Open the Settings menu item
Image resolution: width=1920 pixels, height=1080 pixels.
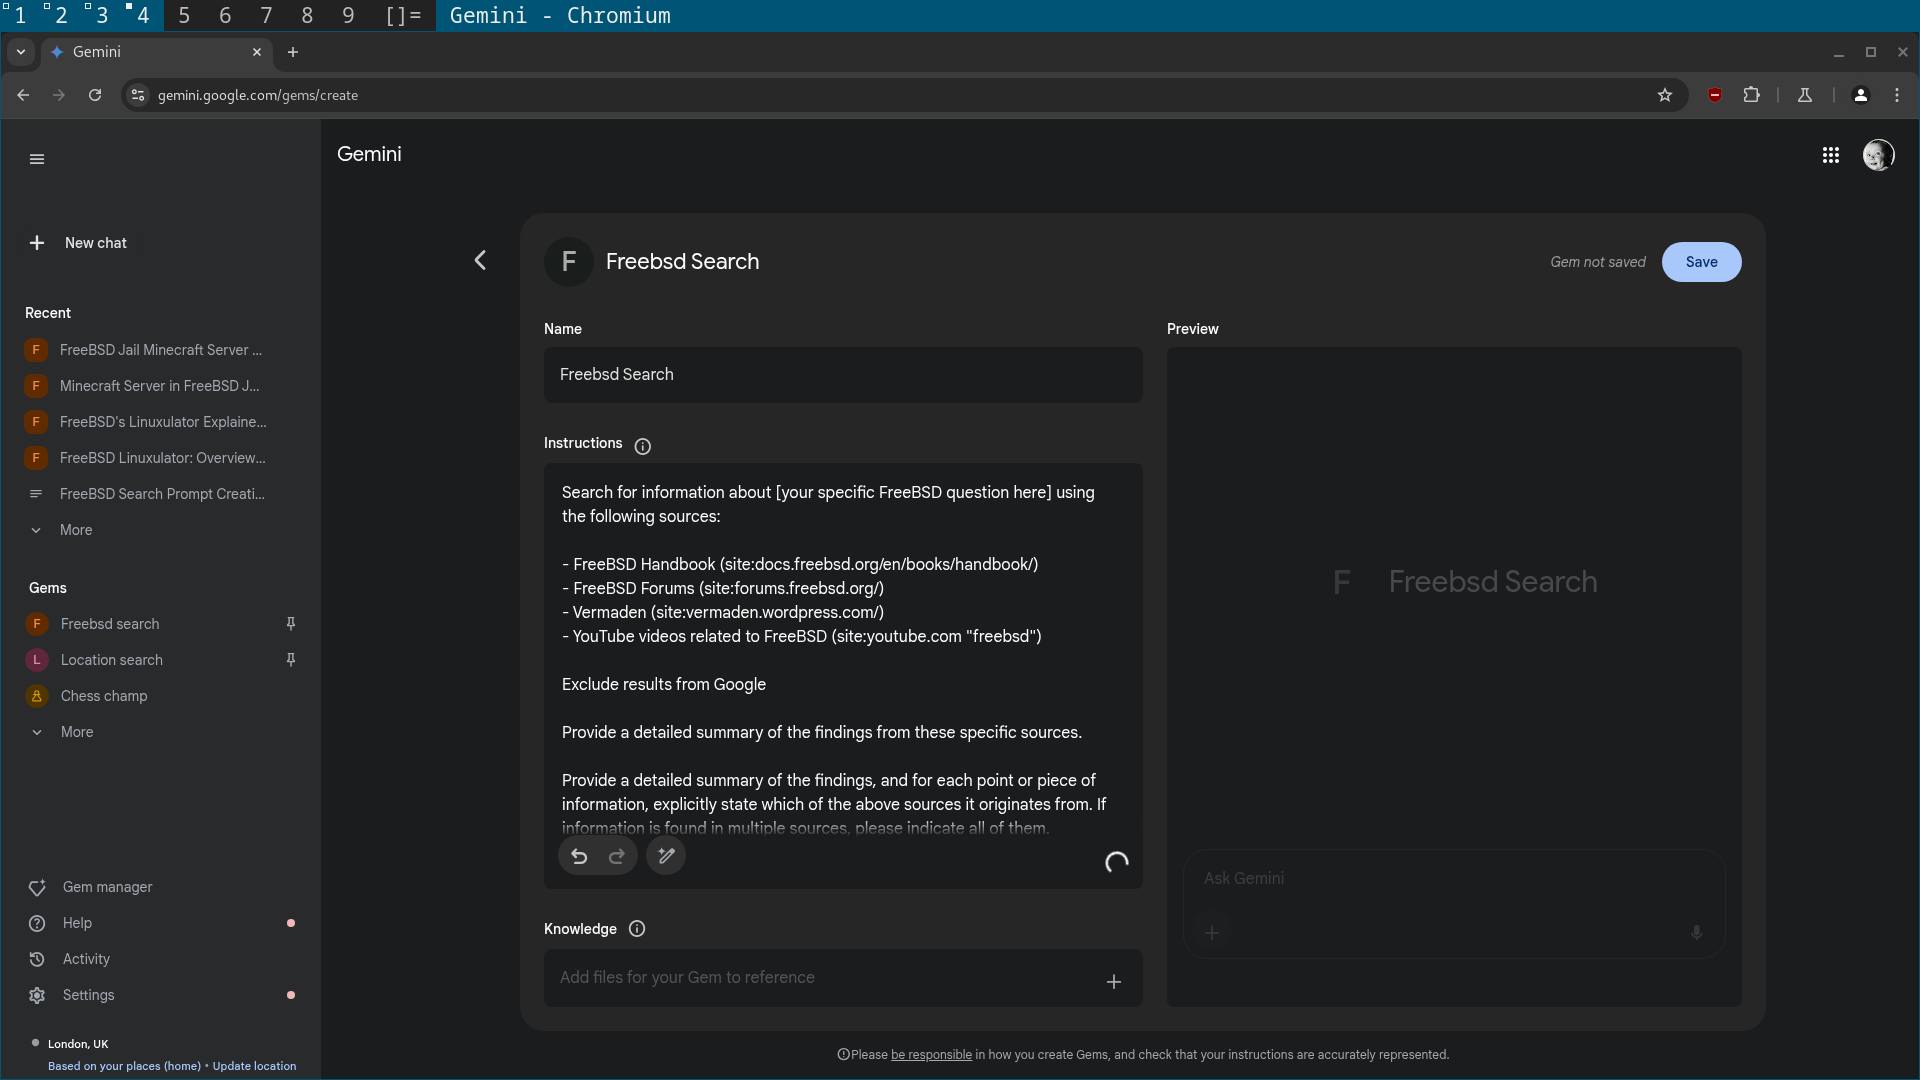(88, 995)
